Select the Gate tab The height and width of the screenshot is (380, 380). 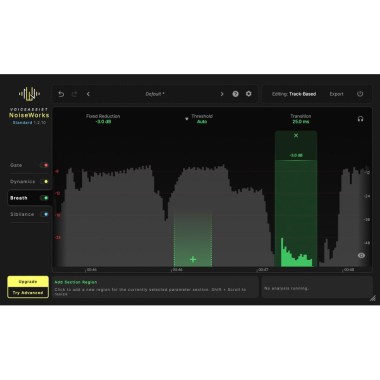tap(16, 165)
